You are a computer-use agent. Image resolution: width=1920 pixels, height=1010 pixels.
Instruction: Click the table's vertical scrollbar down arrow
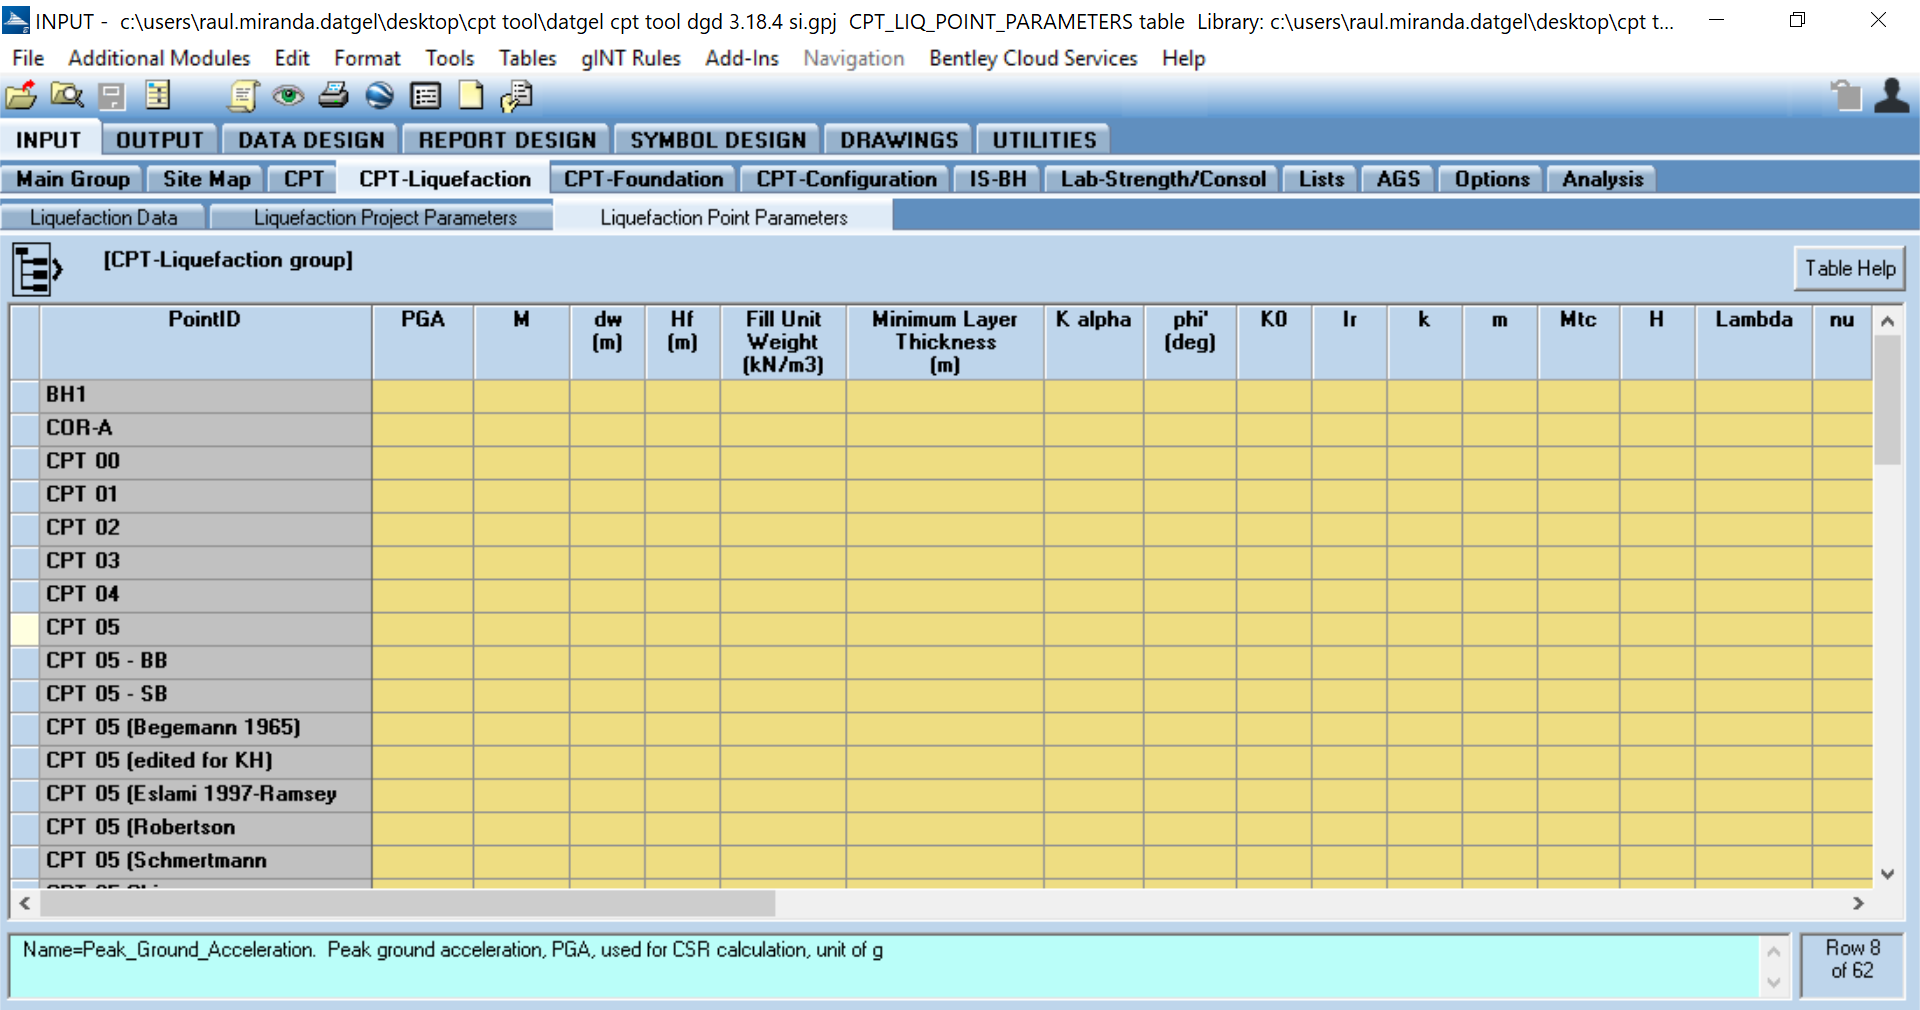point(1887,874)
